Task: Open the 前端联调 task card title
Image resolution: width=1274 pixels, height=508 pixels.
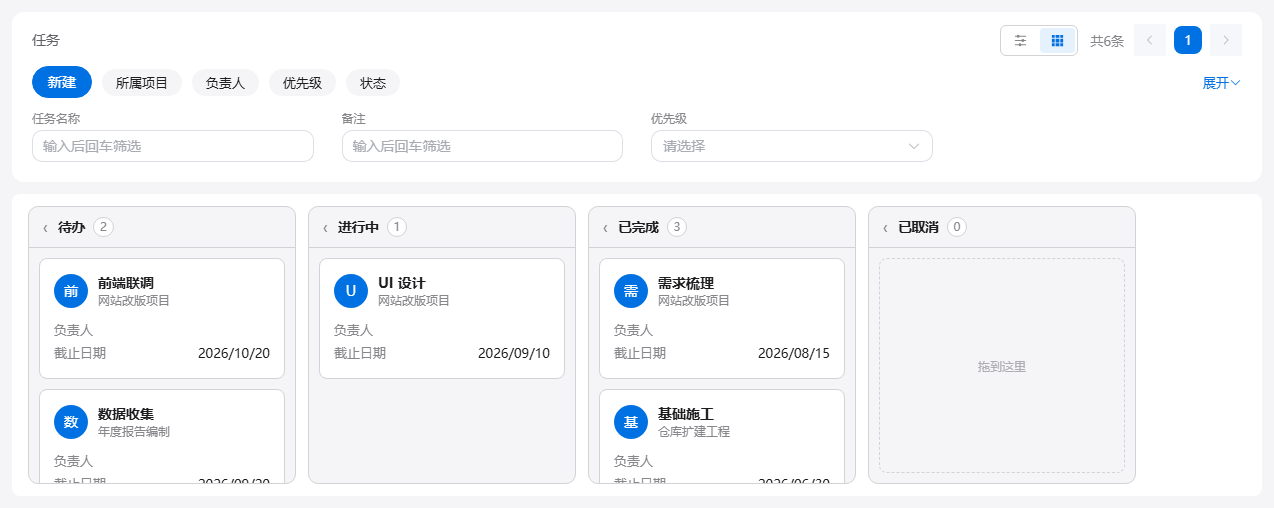Action: 126,283
